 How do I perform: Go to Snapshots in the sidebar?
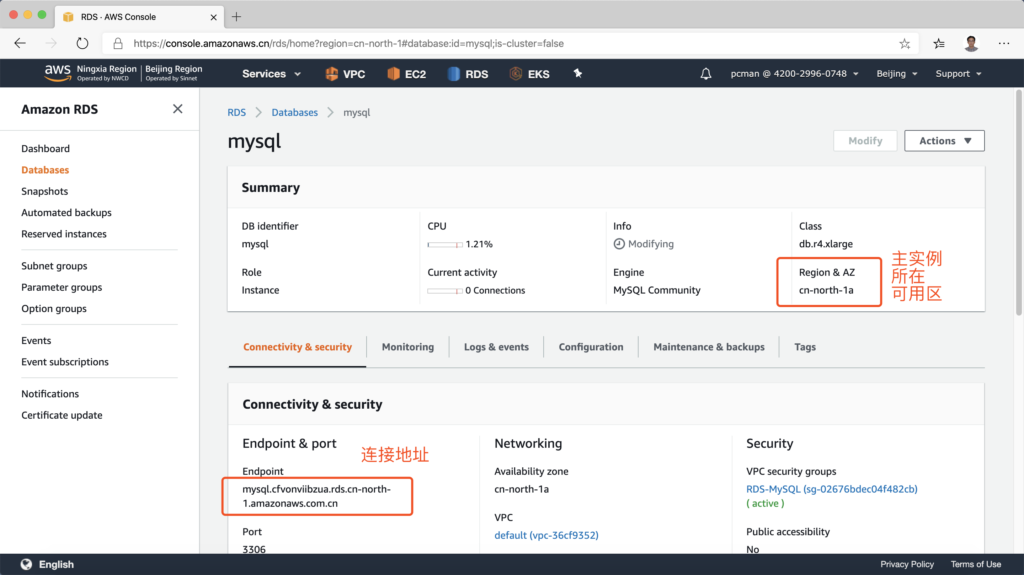click(x=45, y=191)
